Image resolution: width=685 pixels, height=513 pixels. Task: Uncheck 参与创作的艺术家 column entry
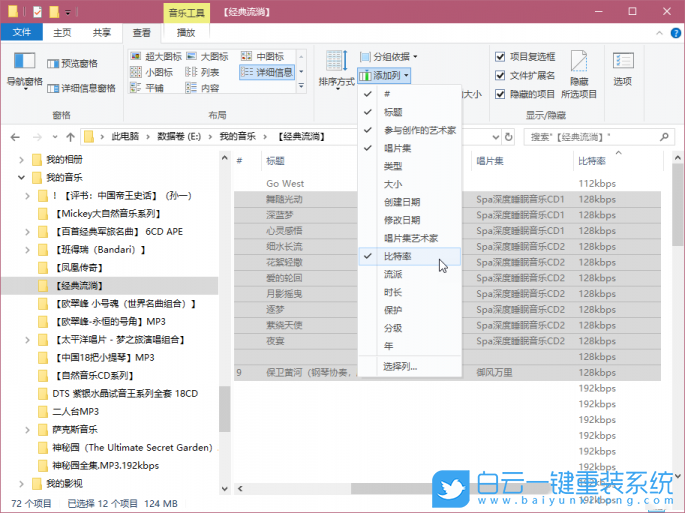[x=410, y=130]
